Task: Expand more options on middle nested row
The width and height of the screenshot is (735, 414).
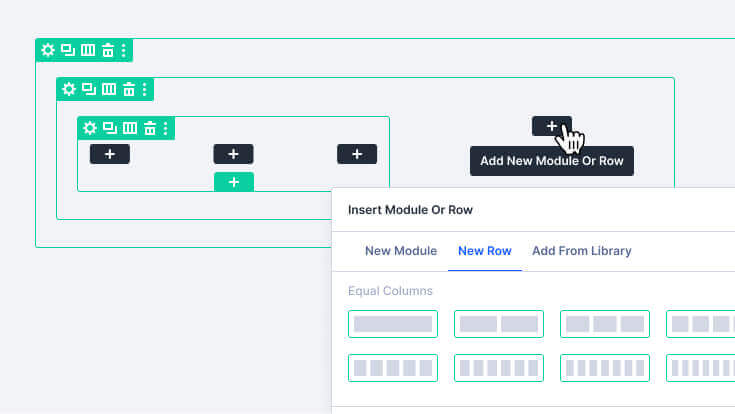Action: (x=145, y=89)
